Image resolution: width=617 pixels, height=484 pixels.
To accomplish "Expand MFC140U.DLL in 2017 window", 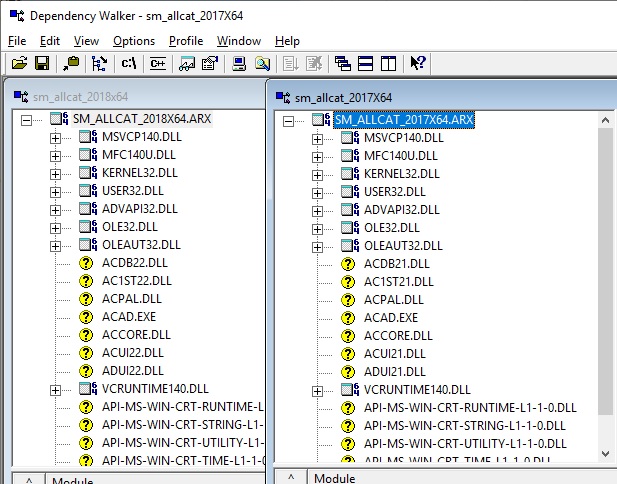I will (x=318, y=157).
